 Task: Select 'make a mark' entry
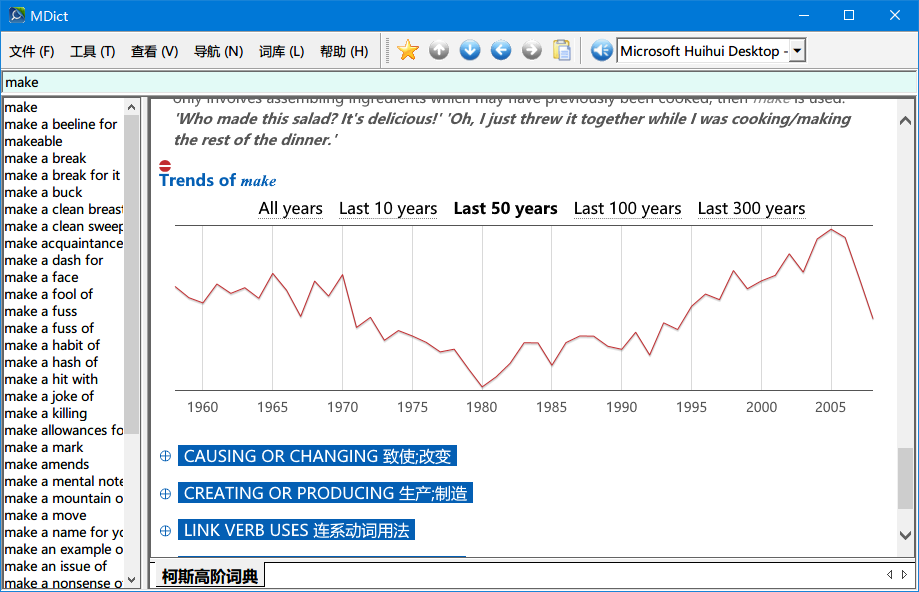44,447
